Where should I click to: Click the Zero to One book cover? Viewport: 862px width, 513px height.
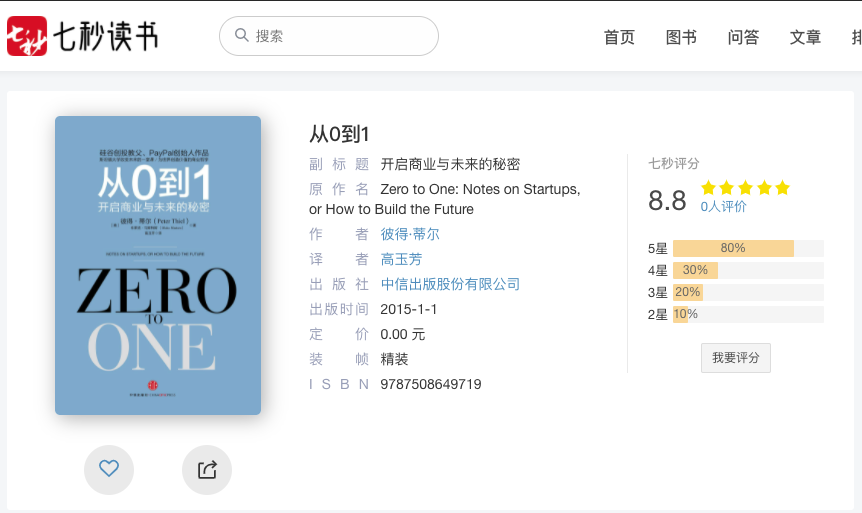pos(158,265)
